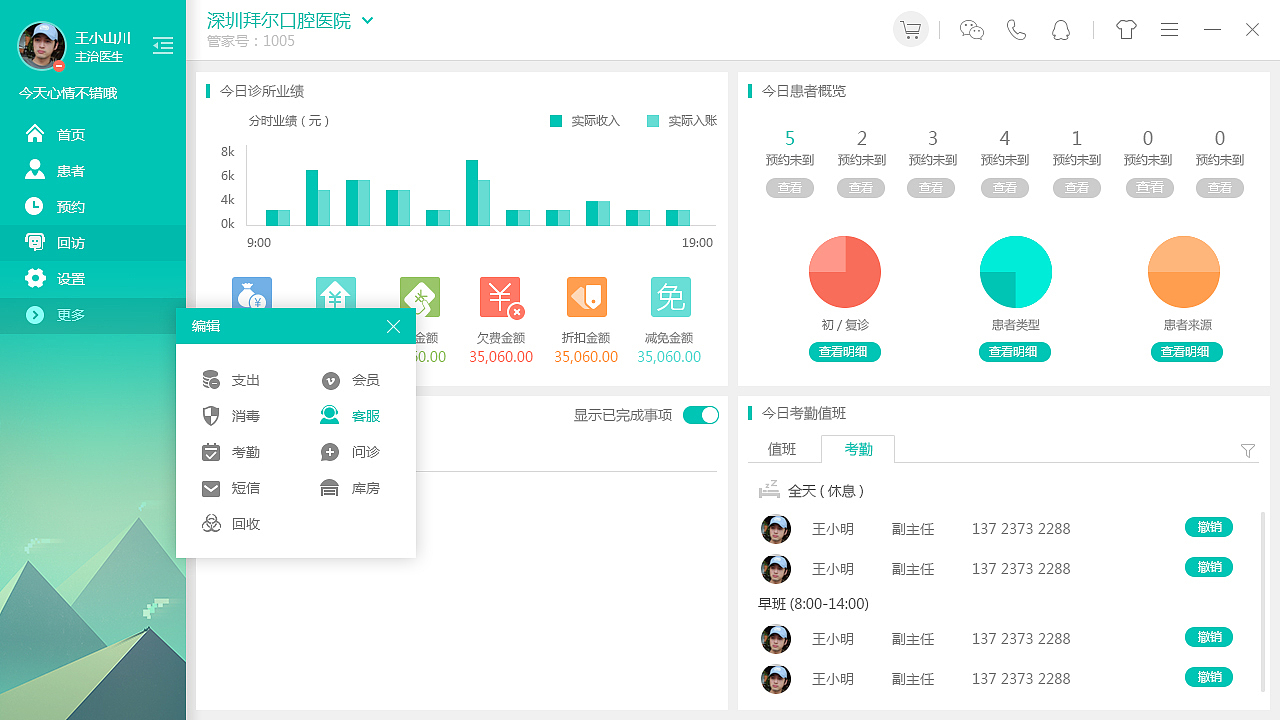Screen dimensions: 1280x720
Task: Close the 编辑 popup panel
Action: pos(393,326)
